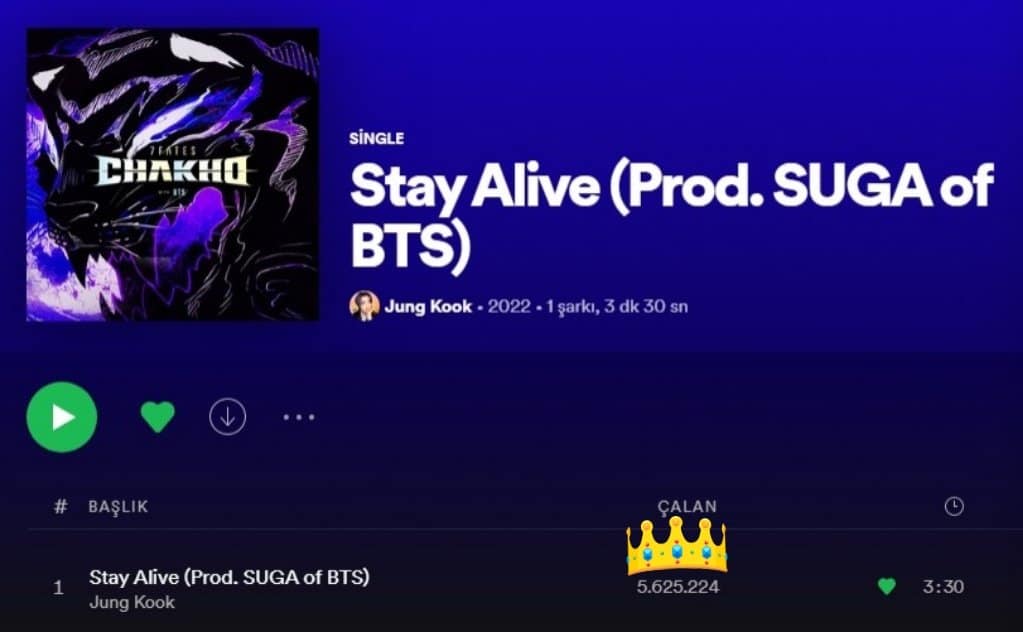
Task: Play the Stay Alive single
Action: click(62, 417)
